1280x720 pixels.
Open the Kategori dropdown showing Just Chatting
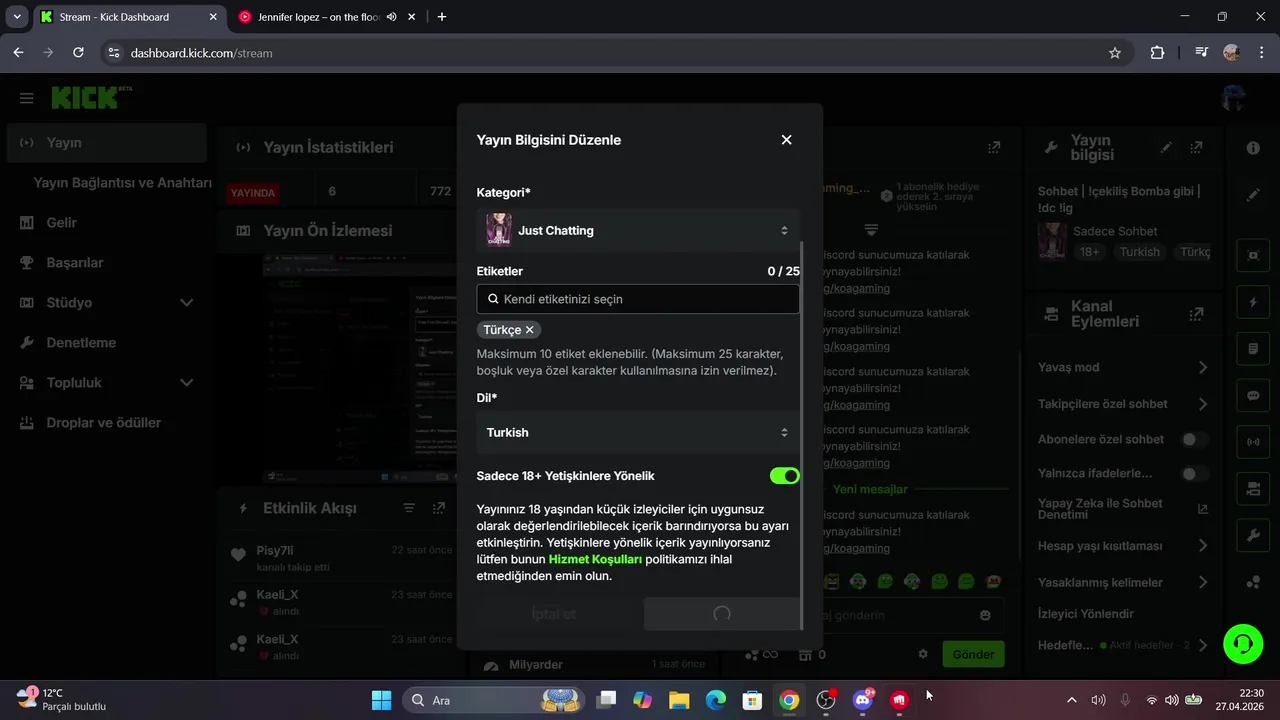pos(638,230)
